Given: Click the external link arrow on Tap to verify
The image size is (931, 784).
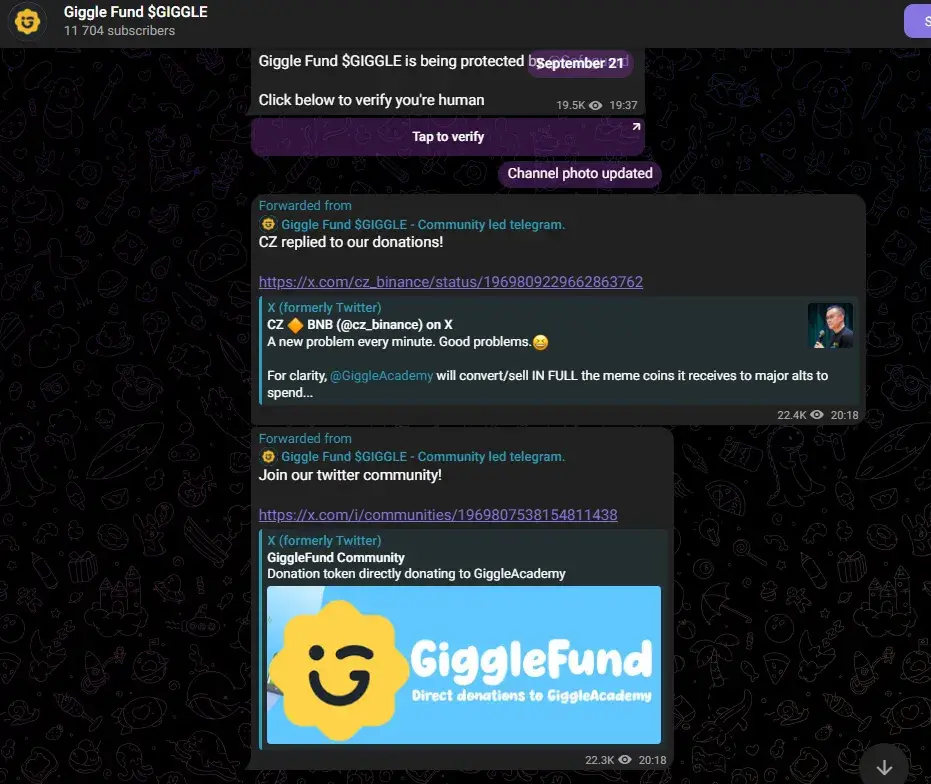Looking at the screenshot, I should coord(636,127).
